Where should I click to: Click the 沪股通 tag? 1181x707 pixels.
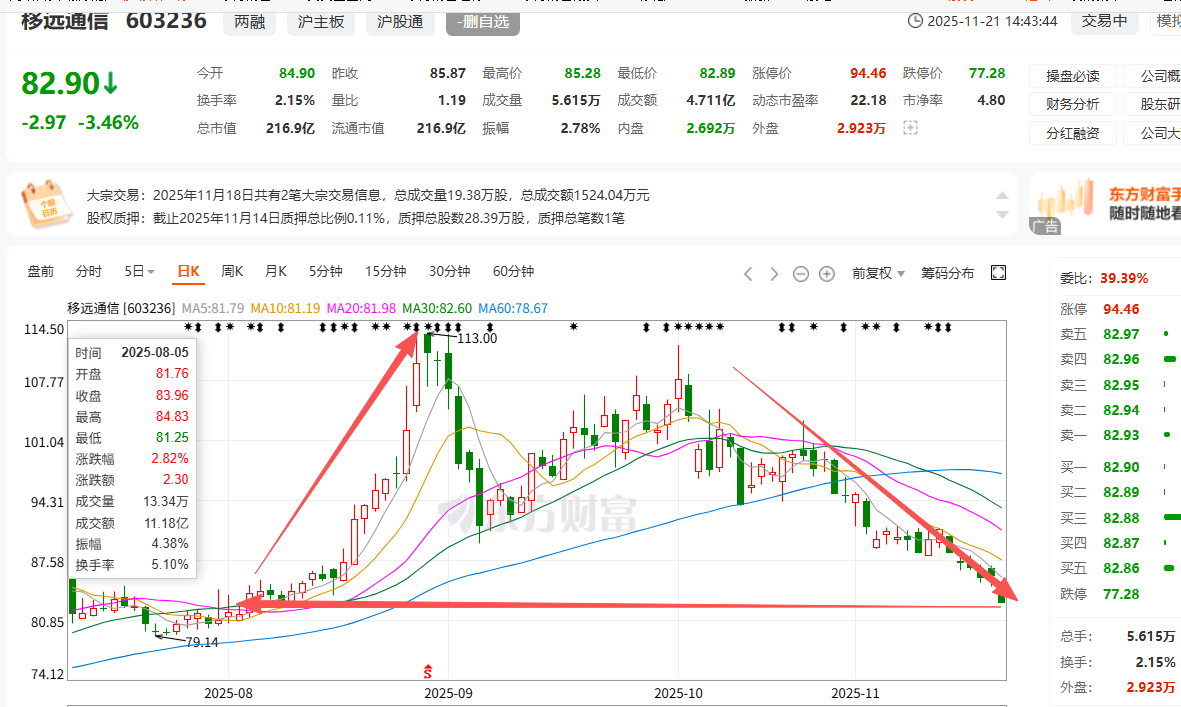(x=400, y=23)
